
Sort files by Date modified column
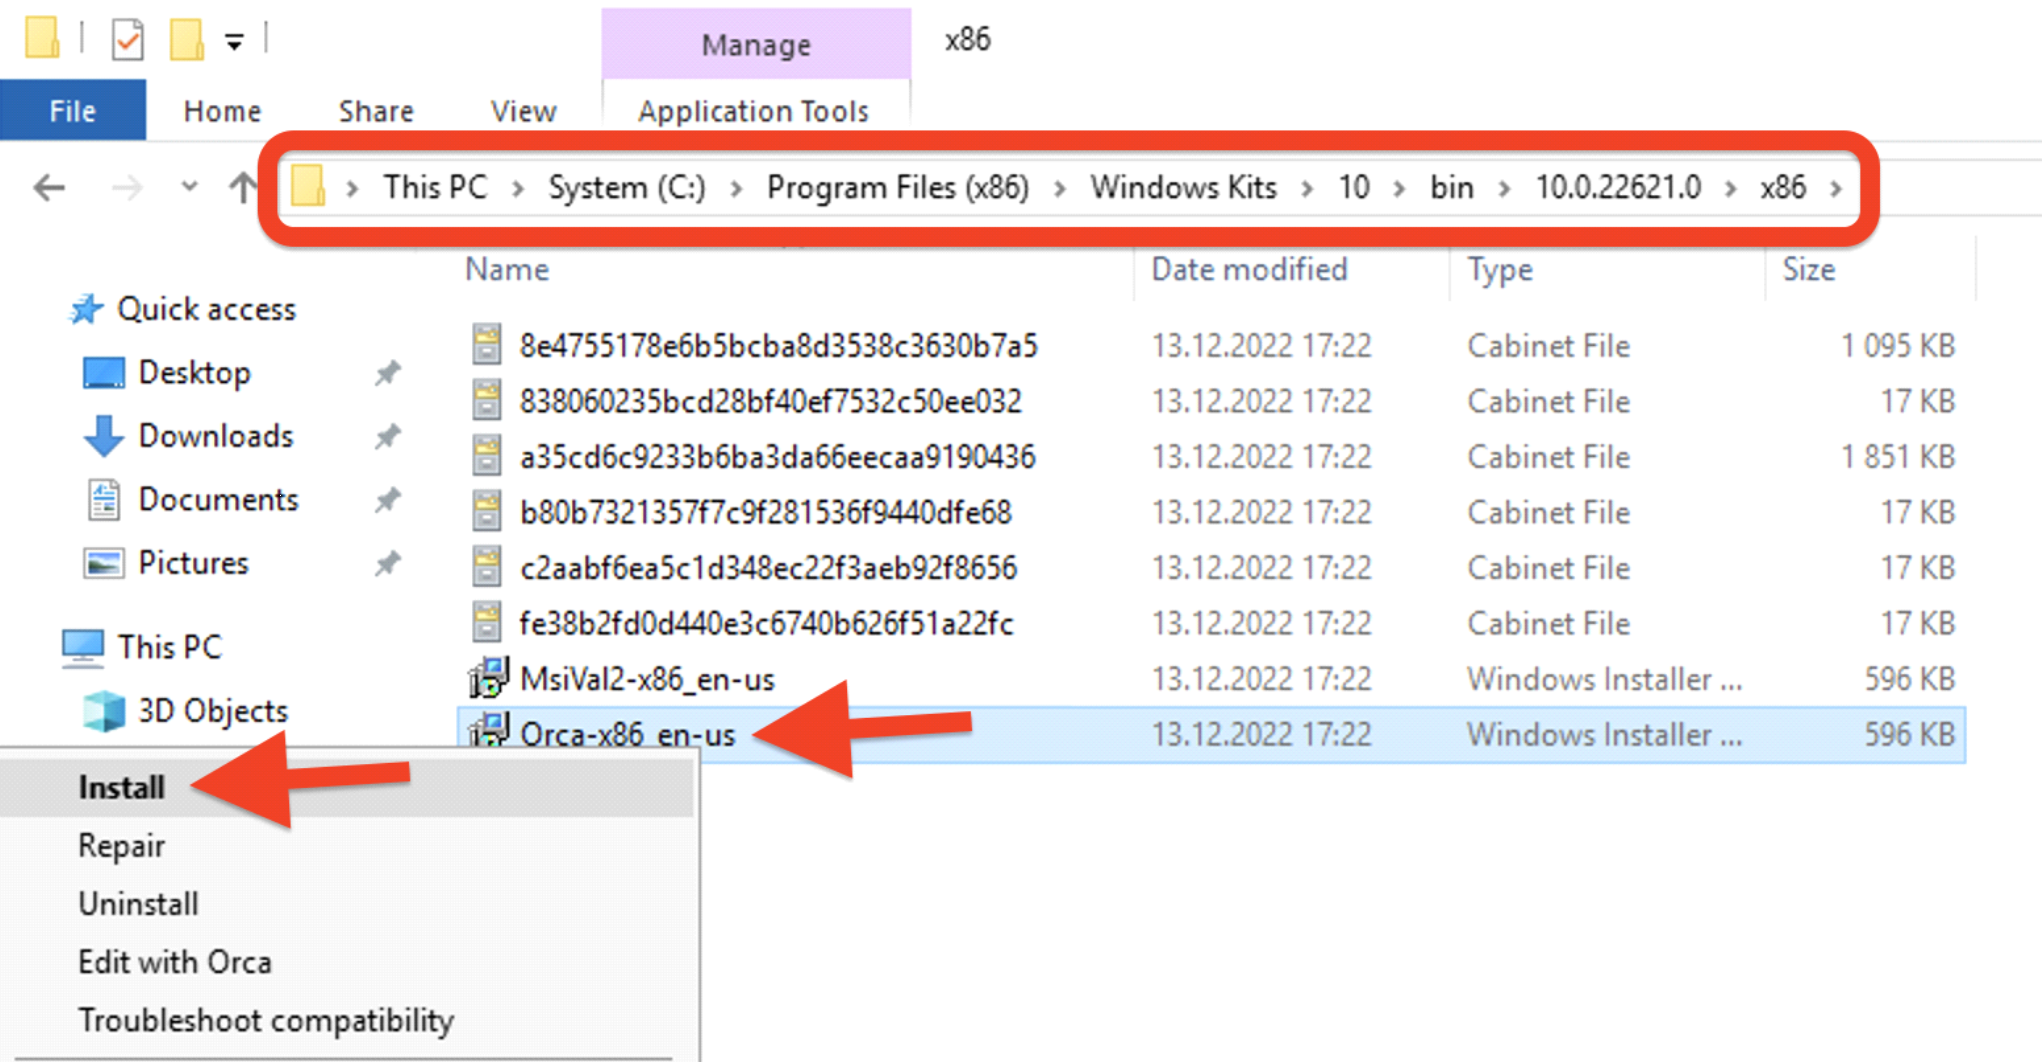click(x=1249, y=270)
